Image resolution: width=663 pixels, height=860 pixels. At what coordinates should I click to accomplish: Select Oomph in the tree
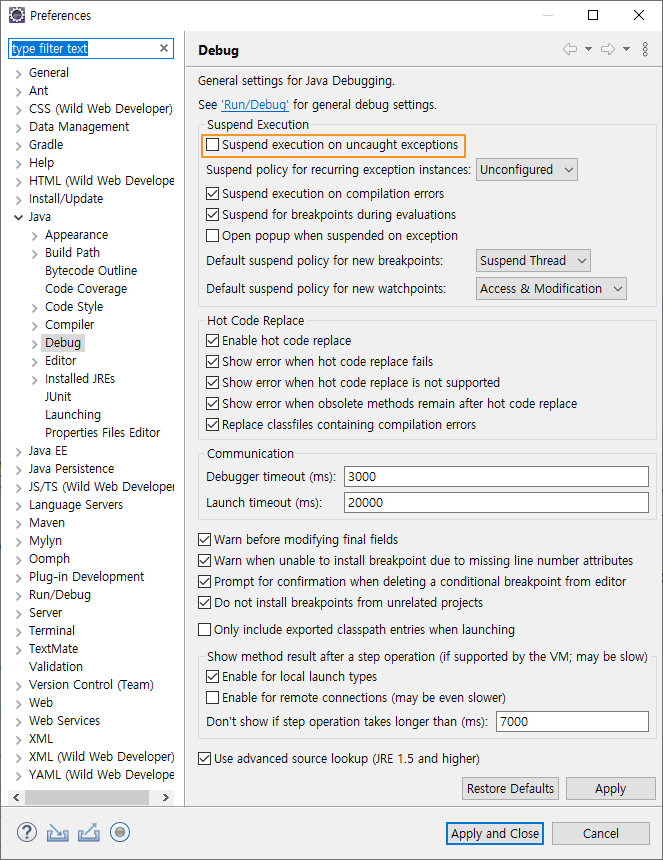pyautogui.click(x=49, y=559)
